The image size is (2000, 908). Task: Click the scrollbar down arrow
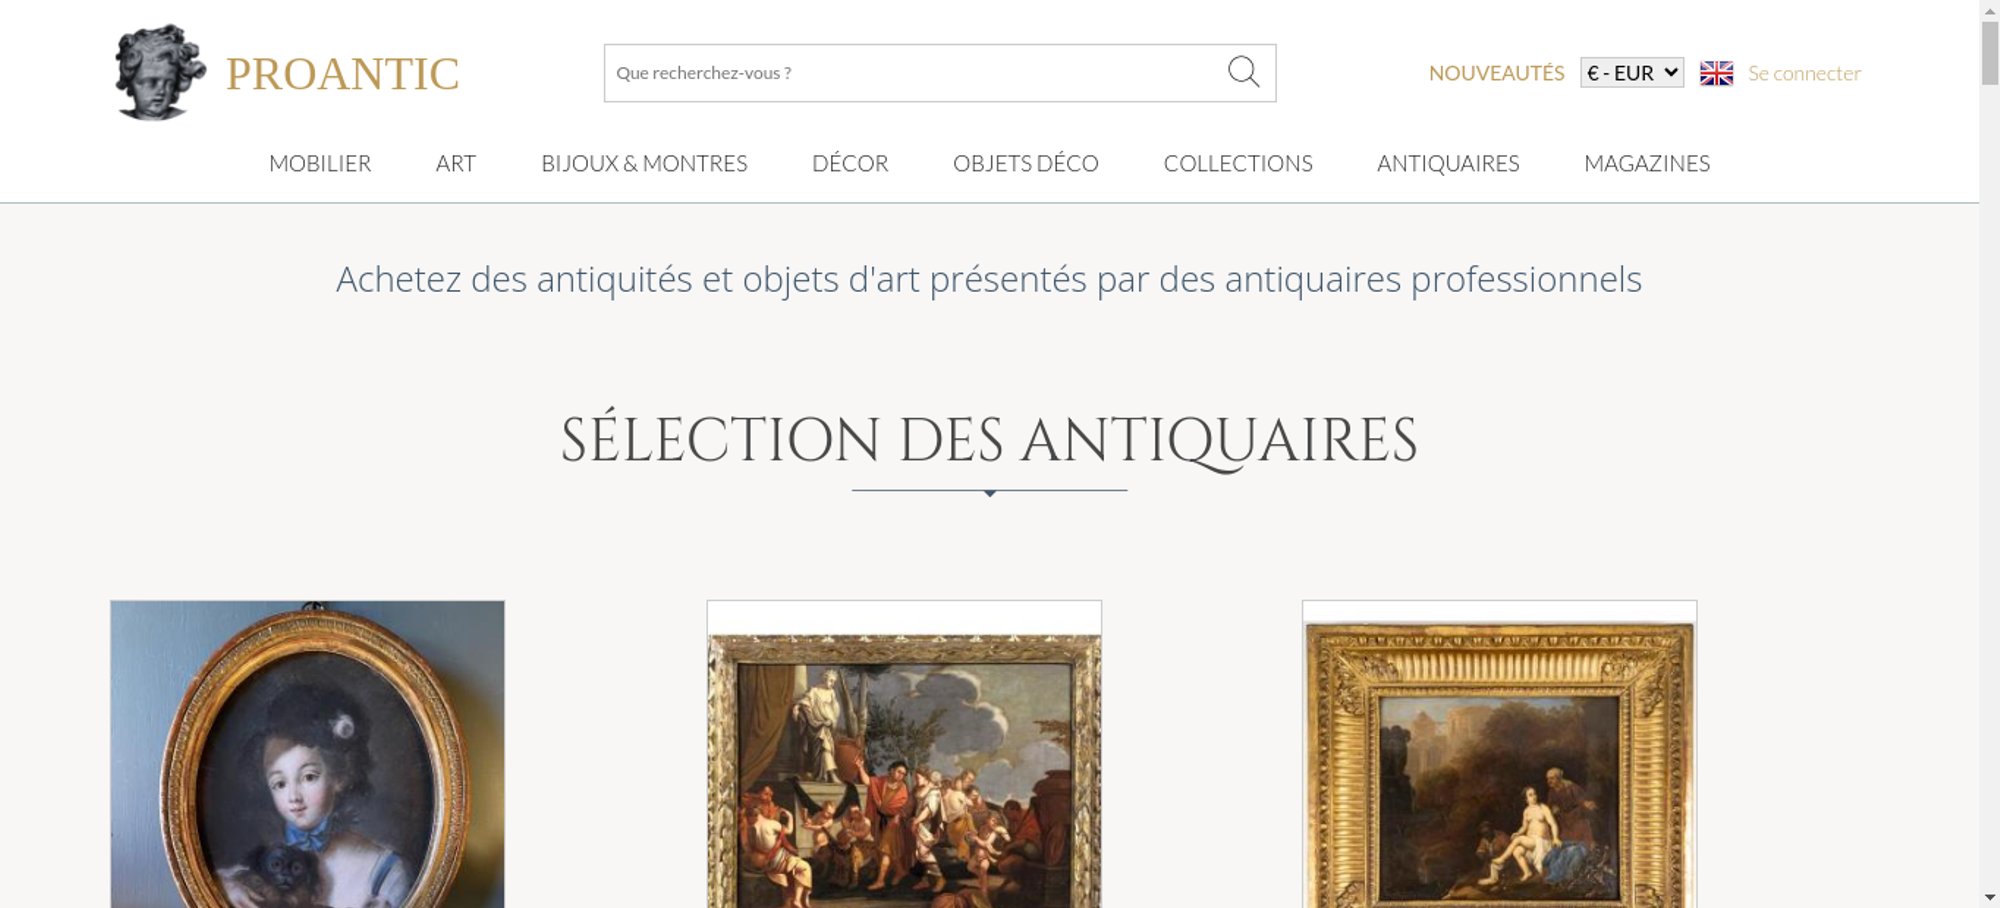pos(1990,898)
